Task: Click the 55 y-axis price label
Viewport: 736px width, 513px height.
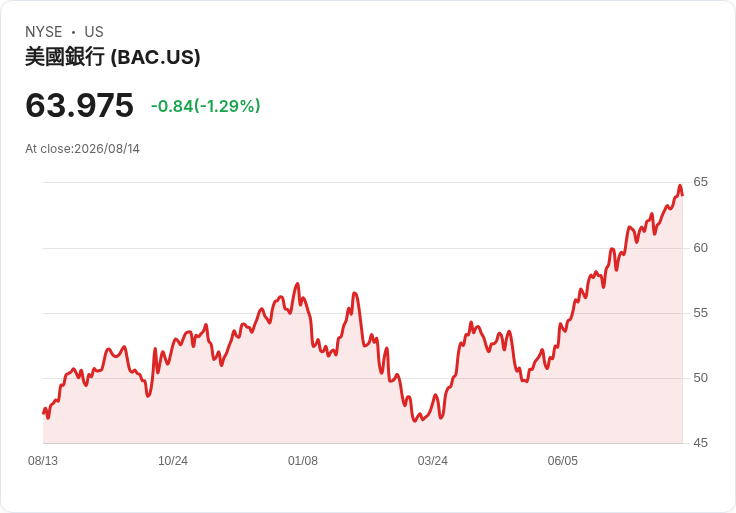Action: [x=700, y=313]
